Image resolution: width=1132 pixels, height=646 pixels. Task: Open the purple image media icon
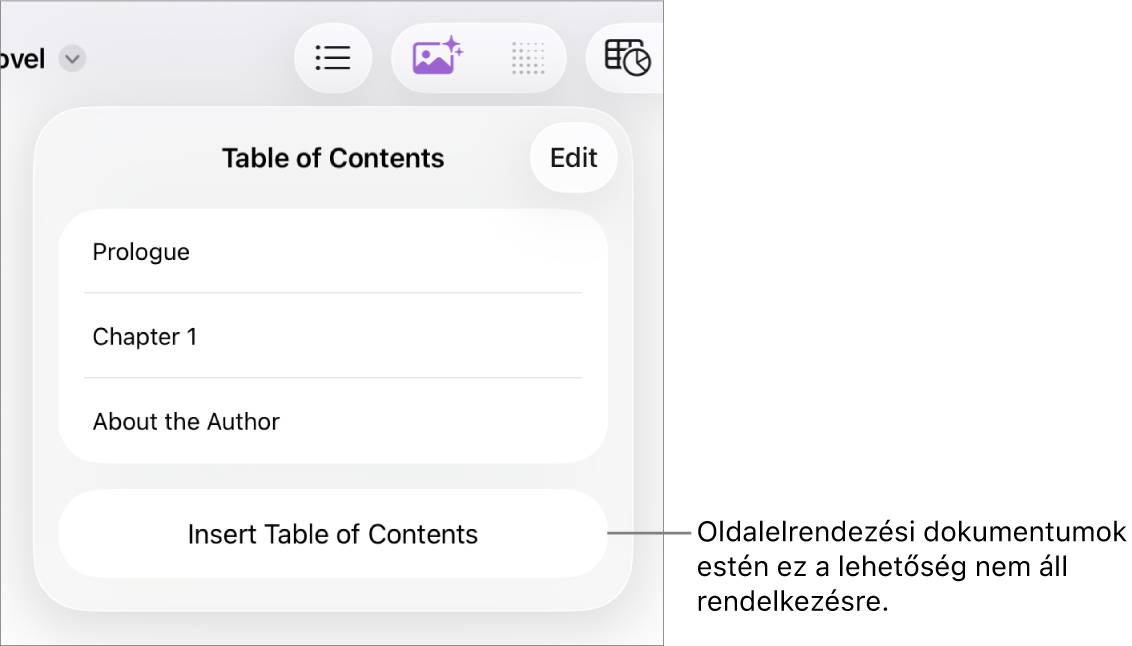pyautogui.click(x=433, y=60)
